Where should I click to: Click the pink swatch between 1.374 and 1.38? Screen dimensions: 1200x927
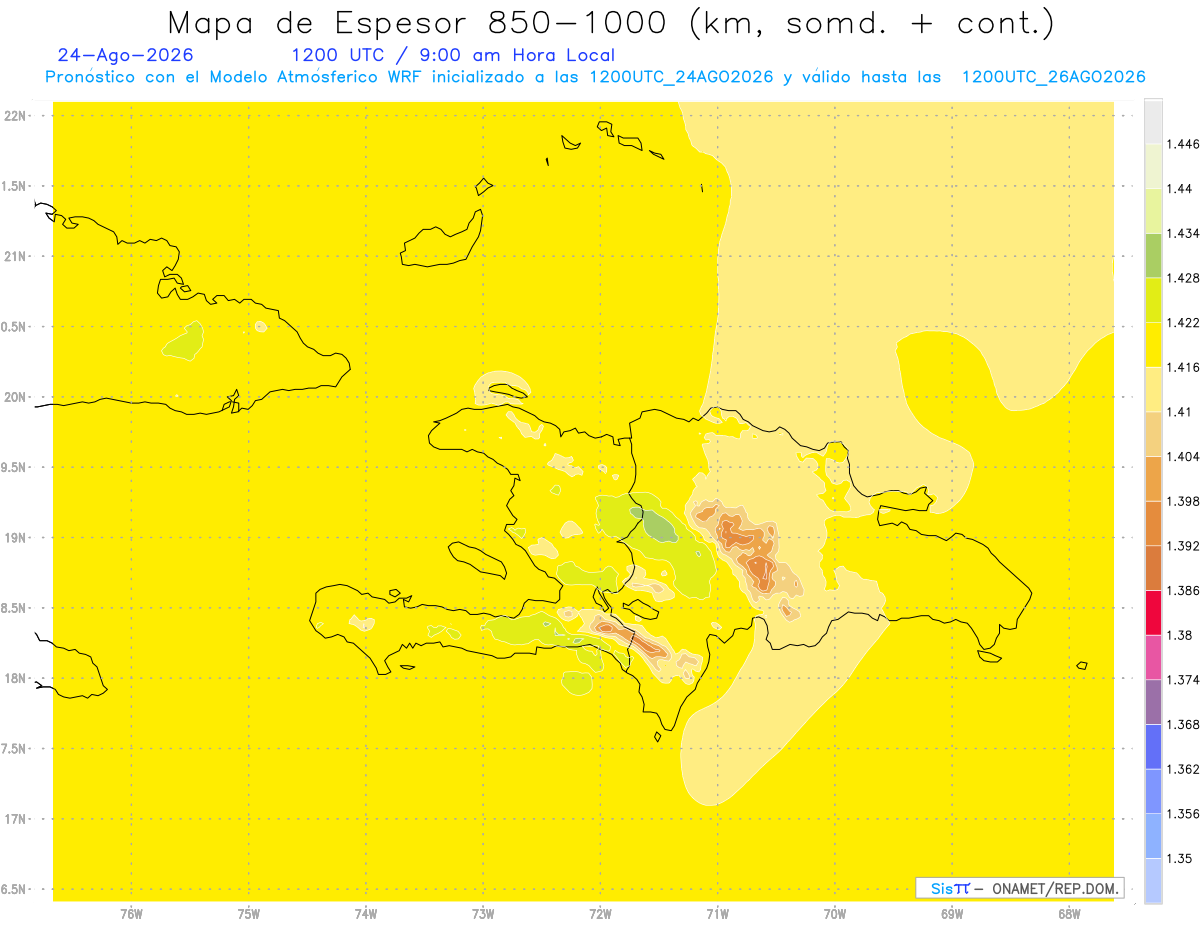tap(1153, 657)
